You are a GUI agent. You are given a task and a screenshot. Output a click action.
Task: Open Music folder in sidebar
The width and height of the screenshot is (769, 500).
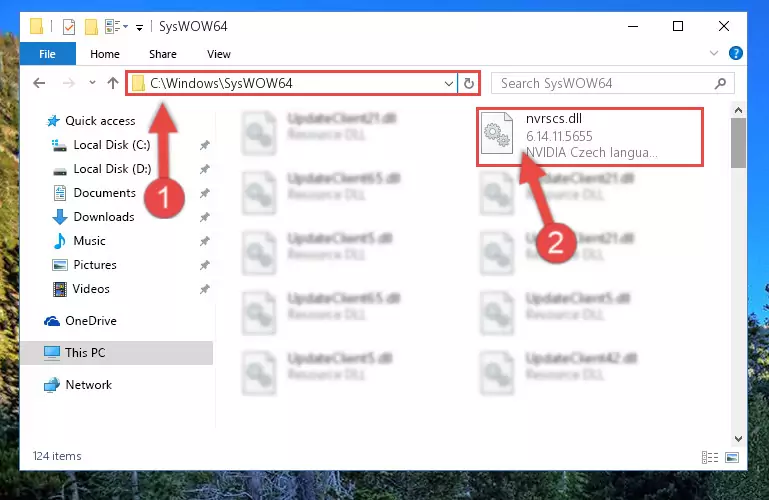[89, 241]
